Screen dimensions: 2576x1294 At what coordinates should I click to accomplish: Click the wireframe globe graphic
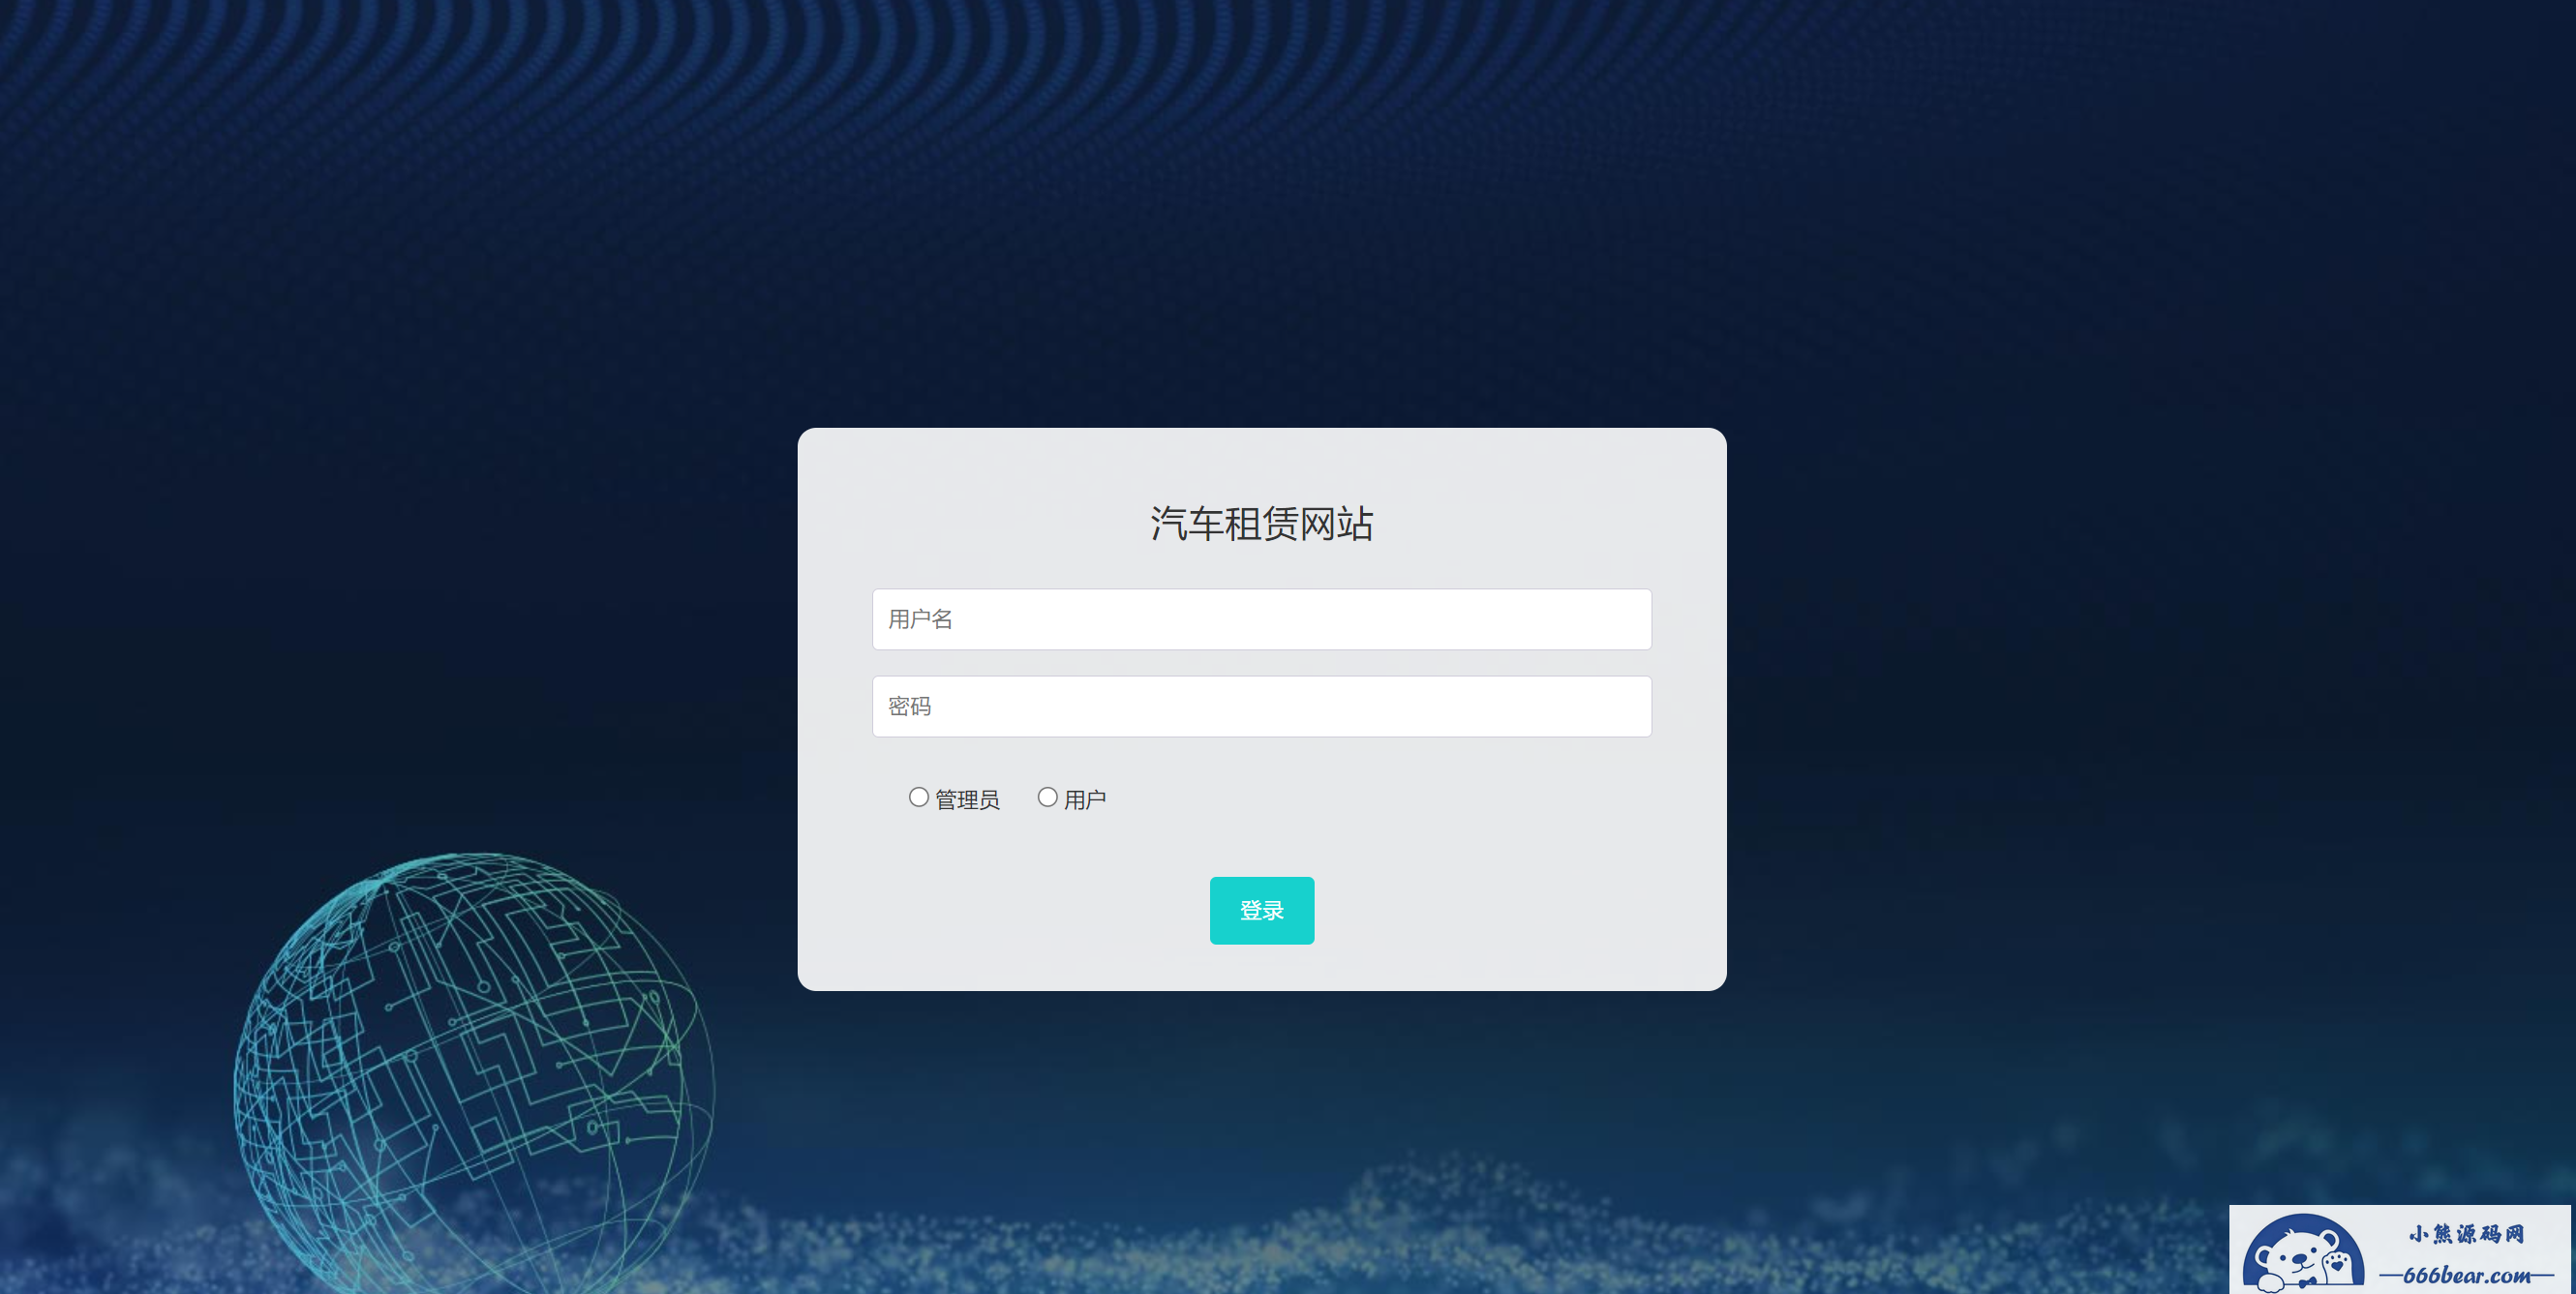474,1073
